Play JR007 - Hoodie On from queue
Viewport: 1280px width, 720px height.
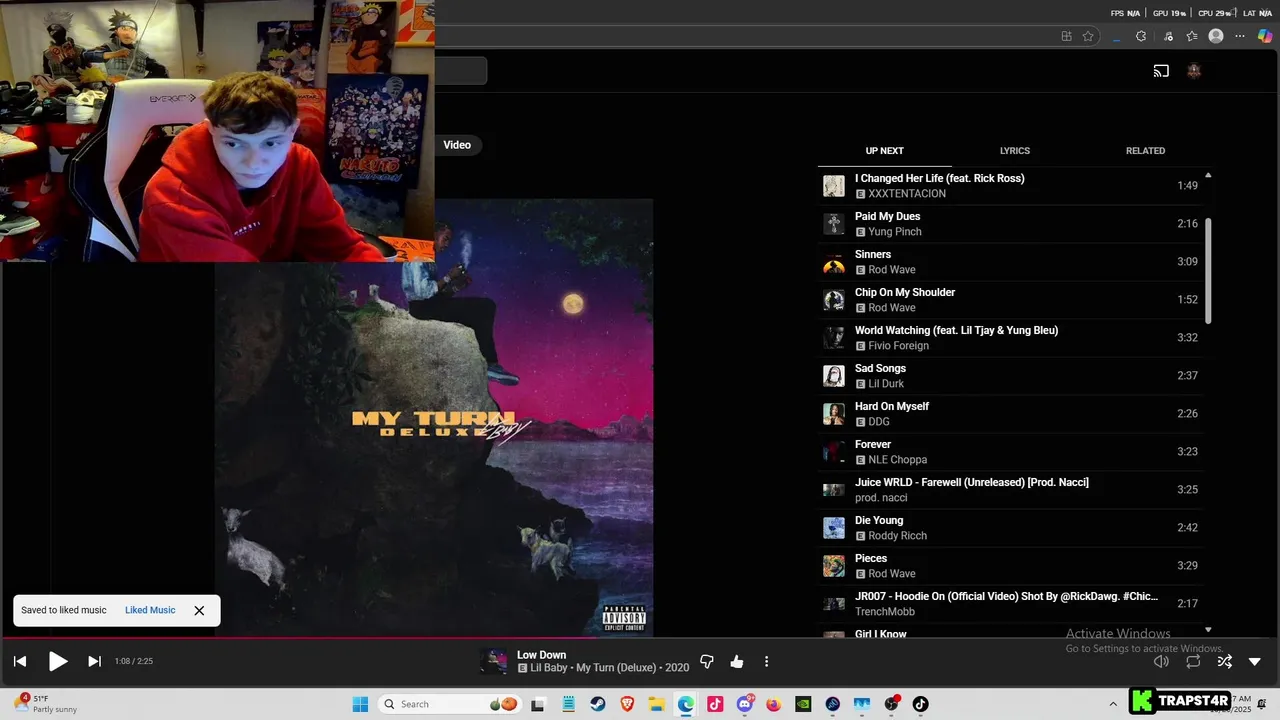[1010, 604]
